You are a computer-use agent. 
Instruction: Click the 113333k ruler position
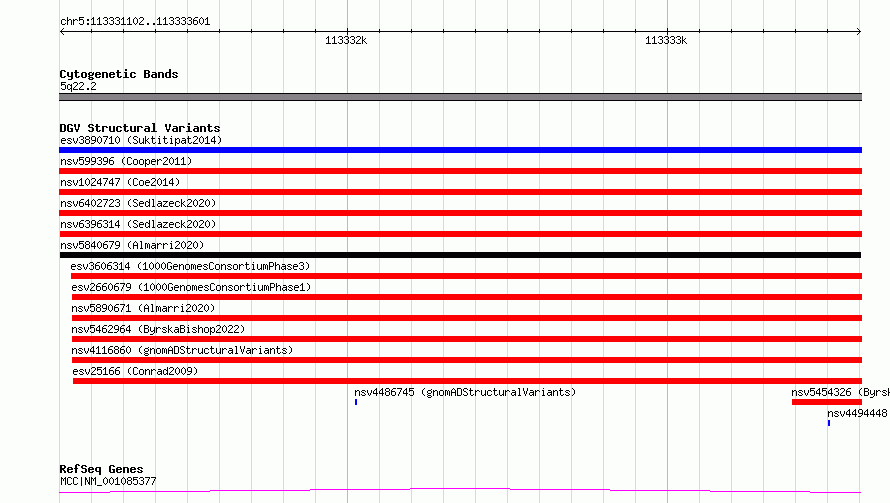pyautogui.click(x=666, y=40)
